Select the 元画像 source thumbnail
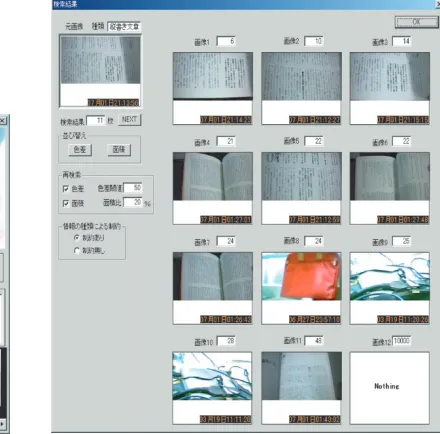Image resolution: width=440 pixels, height=434 pixels. (x=100, y=71)
